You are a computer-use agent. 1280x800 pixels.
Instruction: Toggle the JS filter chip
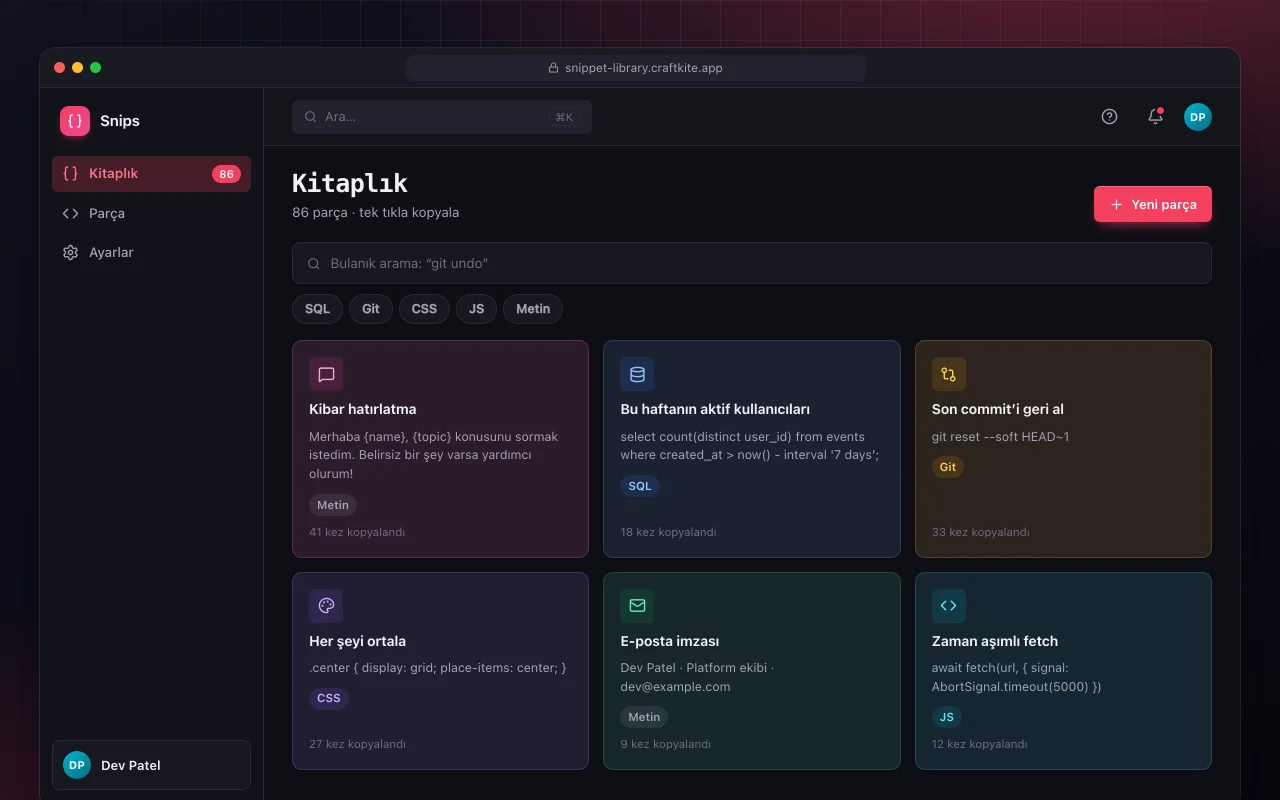point(476,309)
